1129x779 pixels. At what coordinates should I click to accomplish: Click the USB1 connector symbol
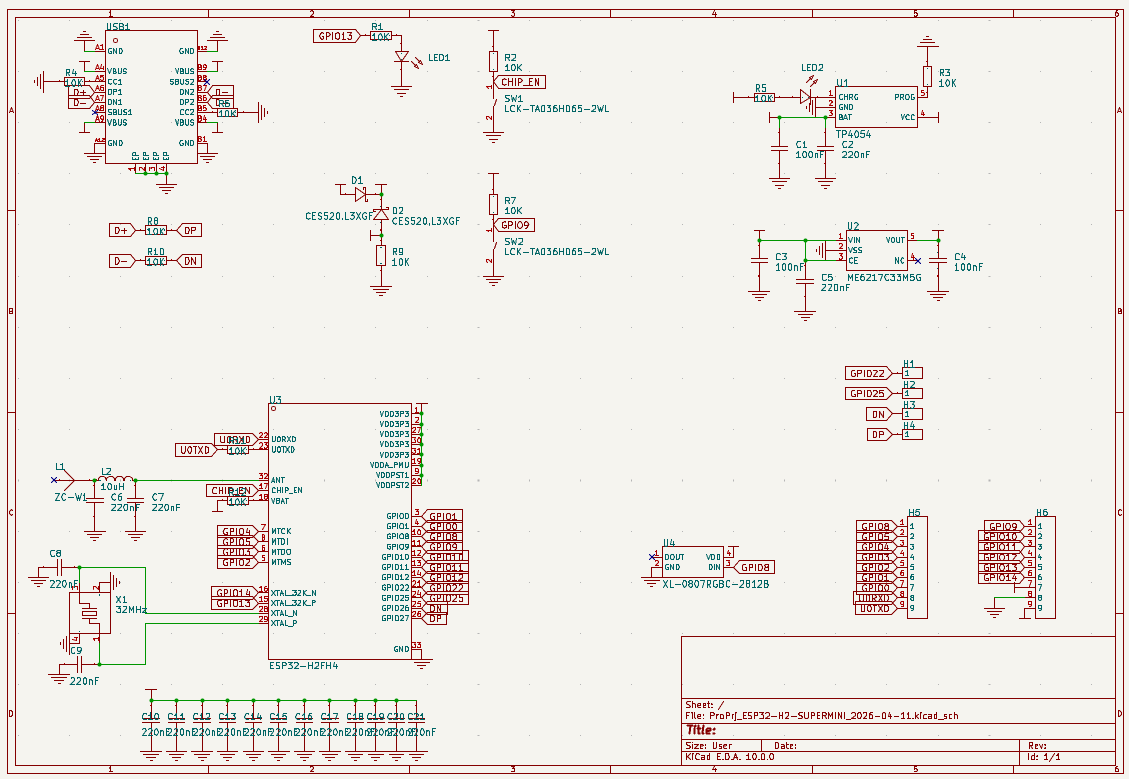click(151, 96)
